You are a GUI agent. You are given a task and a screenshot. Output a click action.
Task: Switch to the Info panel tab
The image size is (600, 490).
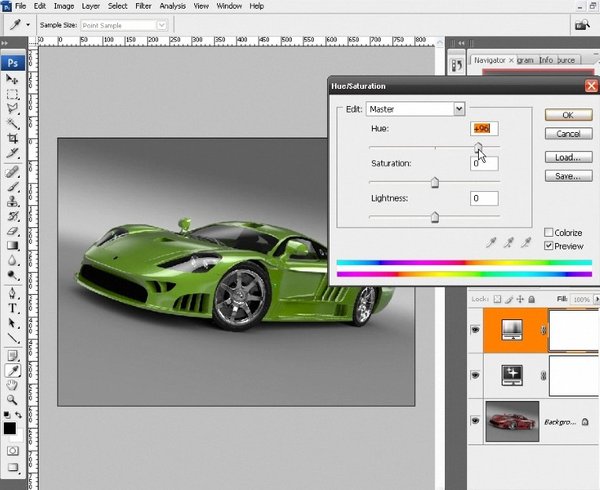tap(545, 60)
